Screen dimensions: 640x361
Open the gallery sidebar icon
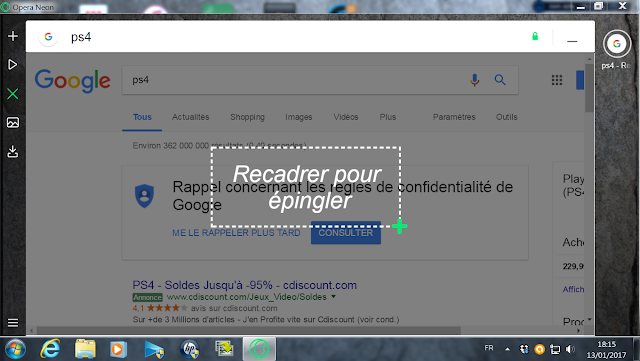click(x=13, y=123)
